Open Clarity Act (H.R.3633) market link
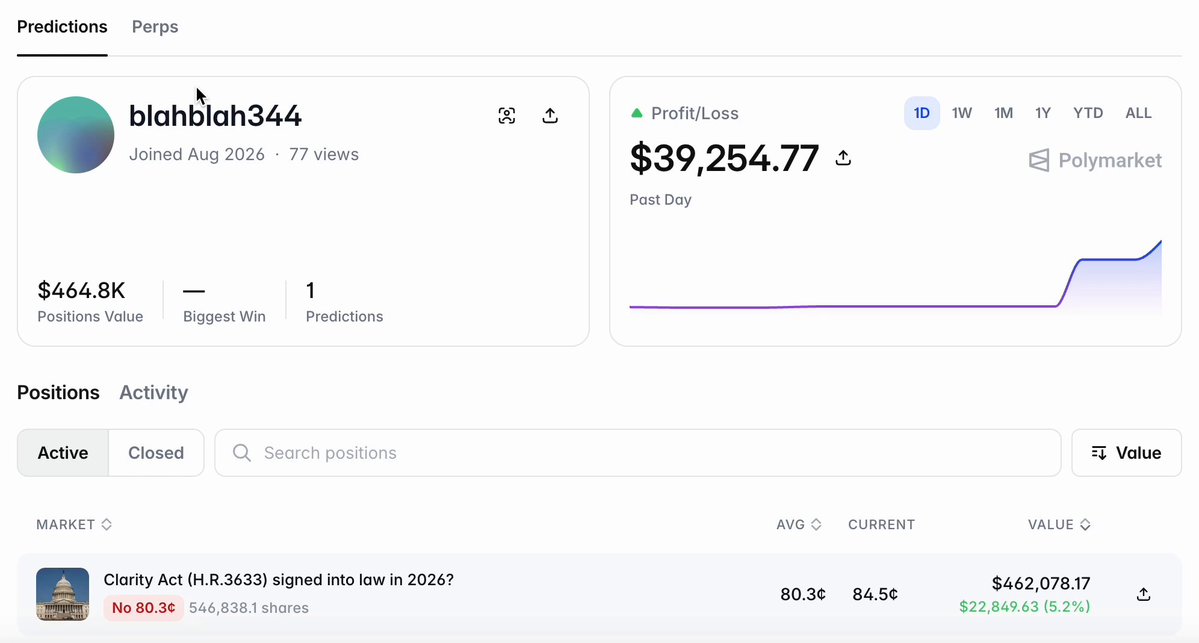The width and height of the screenshot is (1199, 643). point(278,580)
